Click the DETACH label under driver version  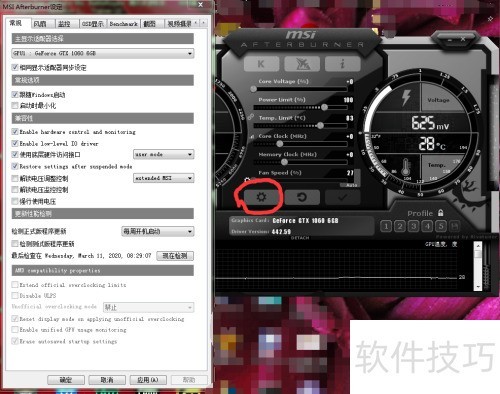coord(300,238)
